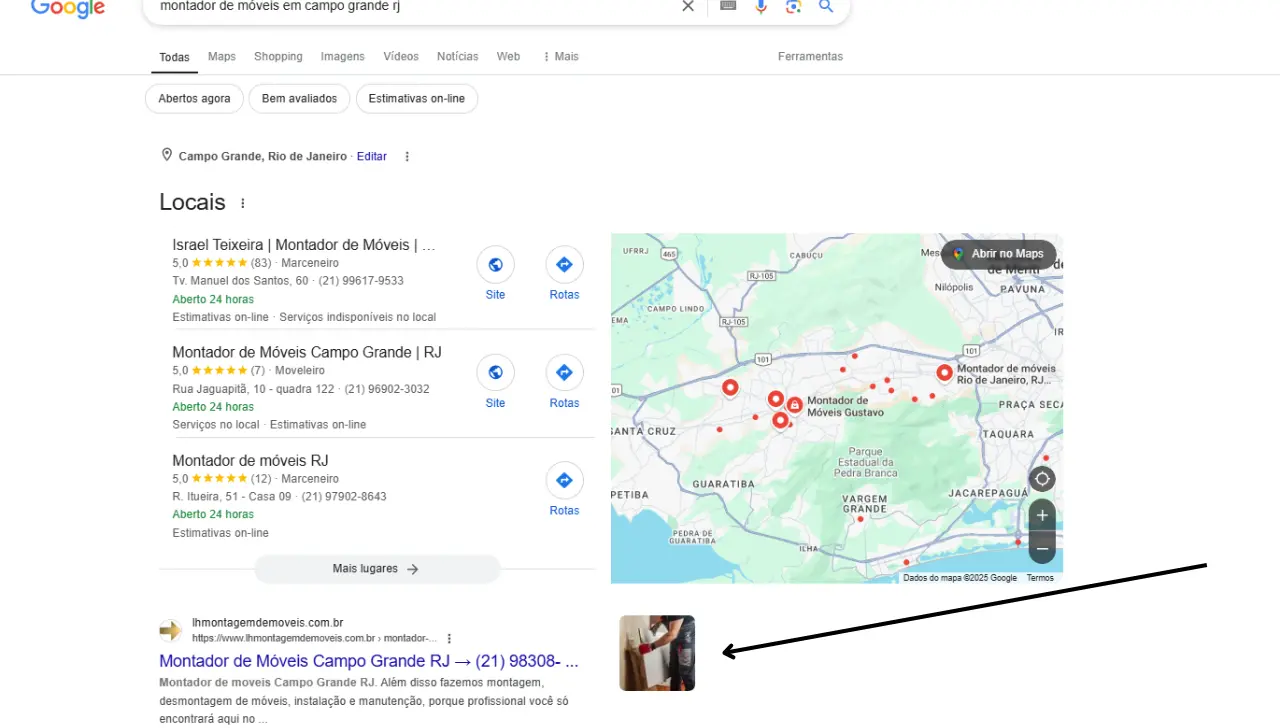Screen dimensions: 1280x728
Task: Click into the search input field
Action: coord(415,6)
